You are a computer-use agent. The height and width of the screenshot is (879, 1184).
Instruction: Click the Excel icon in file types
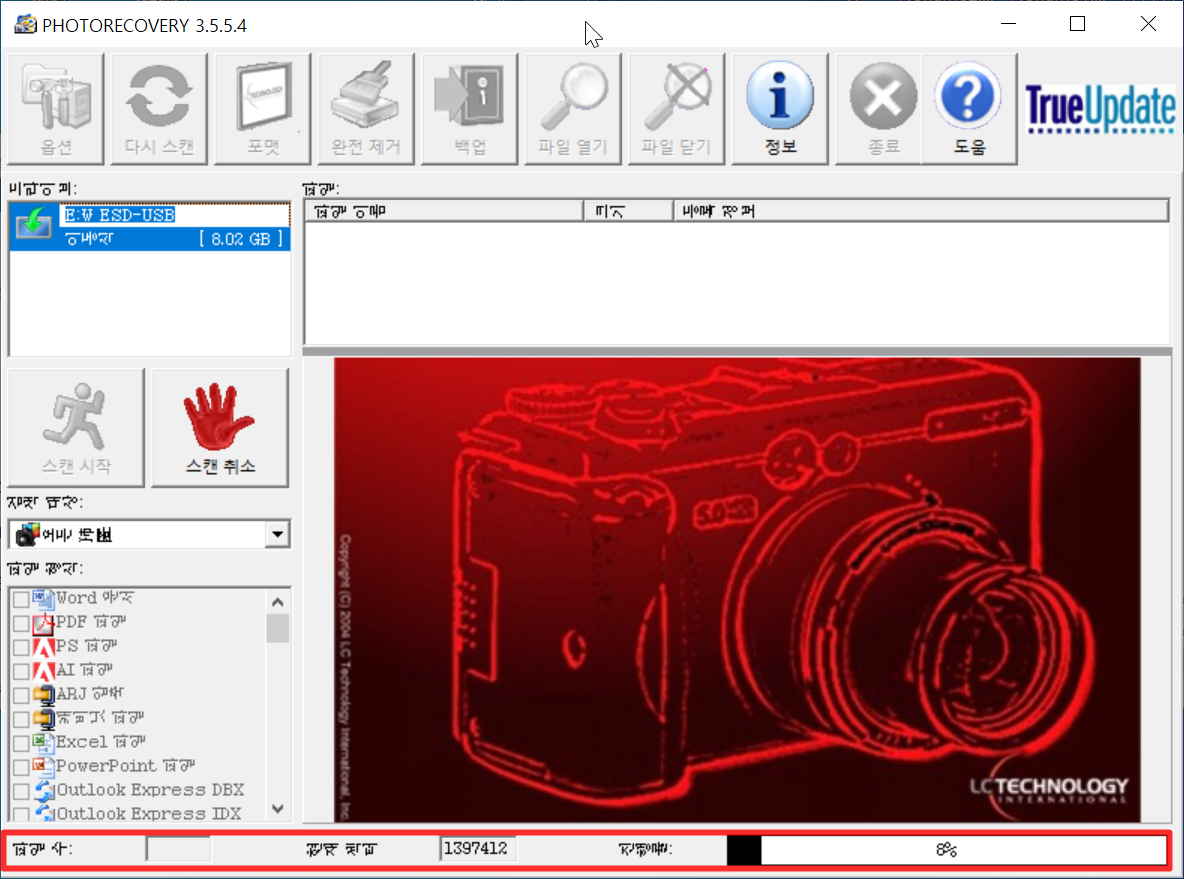43,743
